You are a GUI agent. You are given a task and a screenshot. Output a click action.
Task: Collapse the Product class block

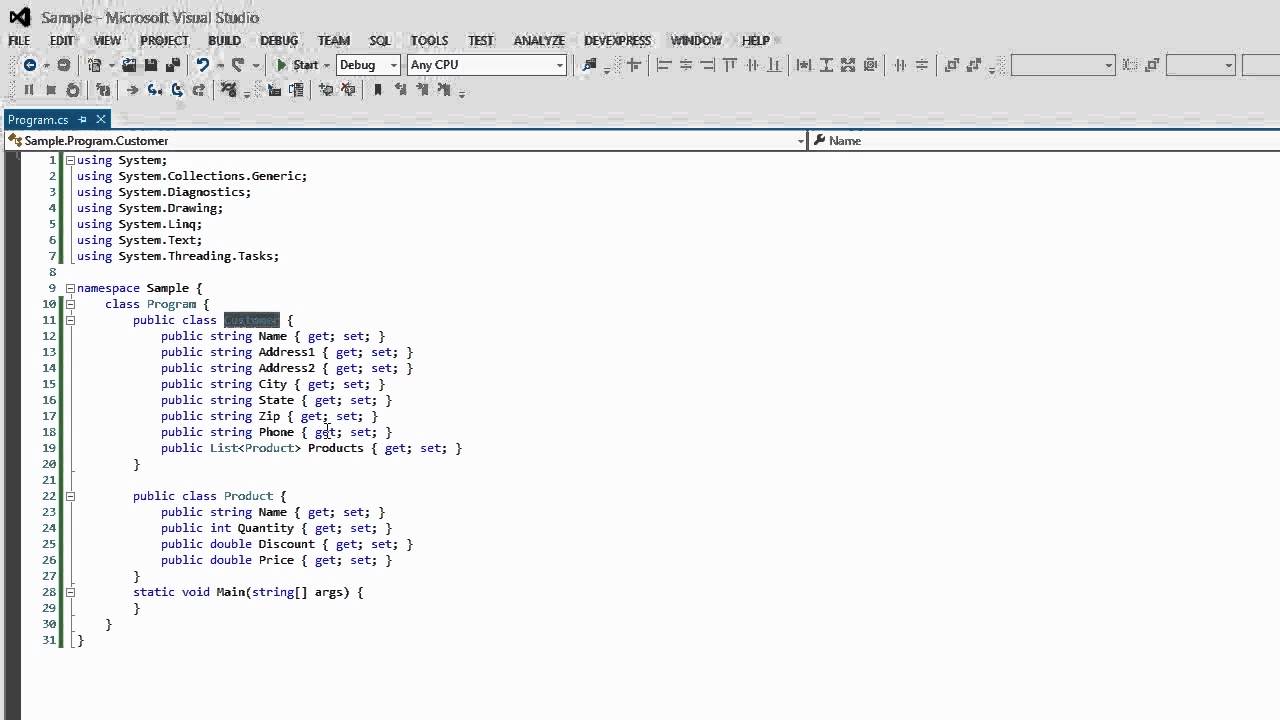(x=70, y=496)
